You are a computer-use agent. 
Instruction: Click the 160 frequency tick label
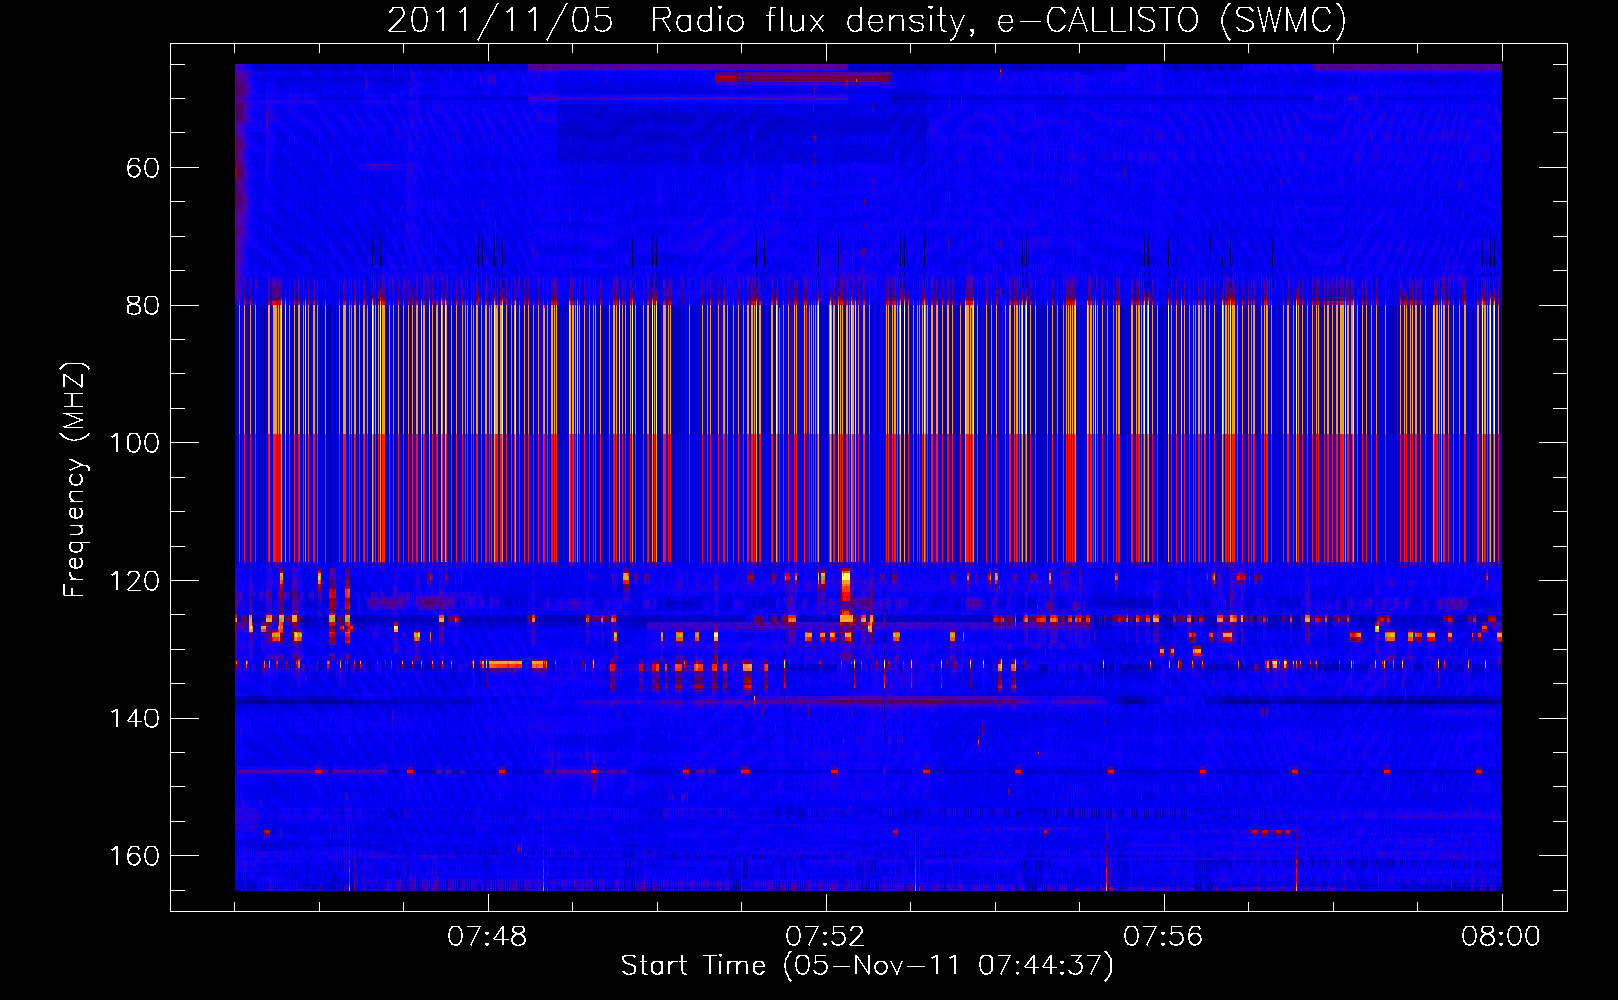point(134,856)
